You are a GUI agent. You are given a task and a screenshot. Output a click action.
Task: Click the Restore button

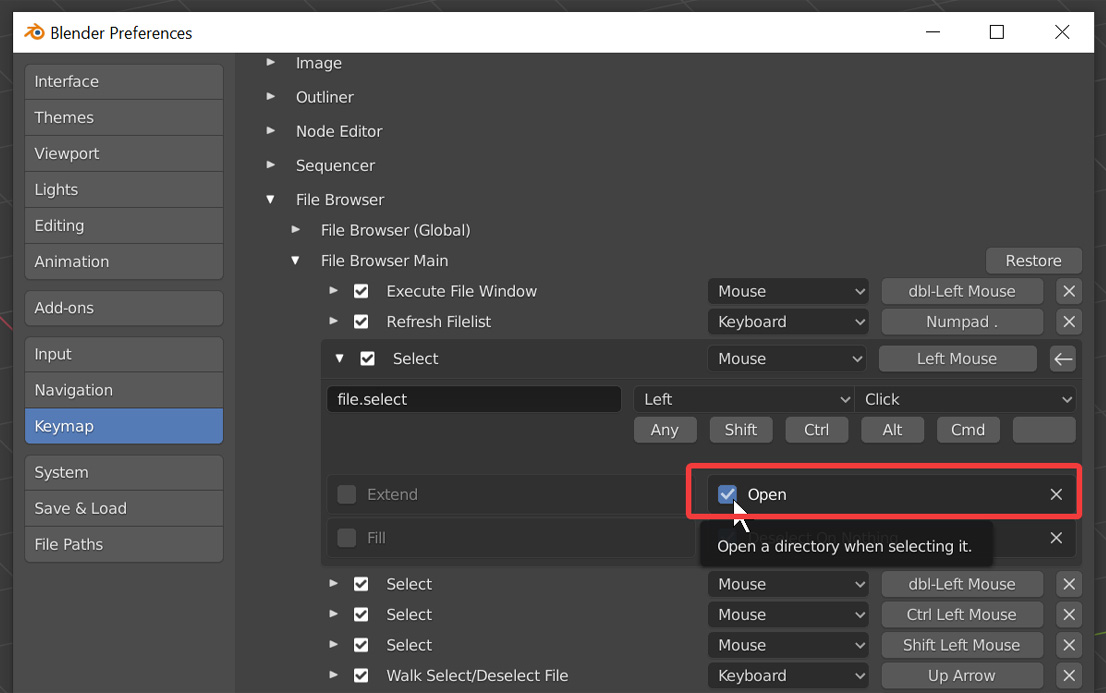pyautogui.click(x=1033, y=260)
